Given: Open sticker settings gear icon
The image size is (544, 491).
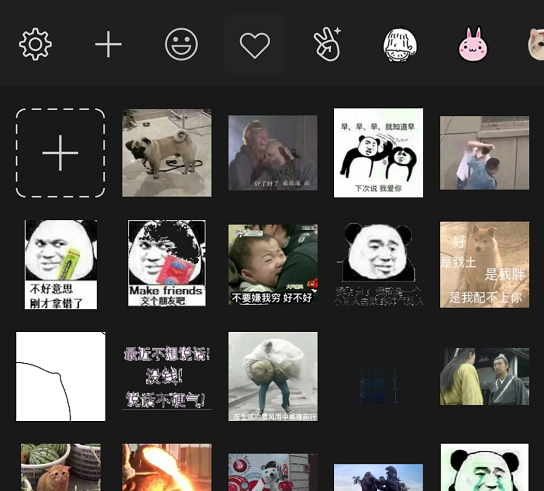Looking at the screenshot, I should (35, 44).
